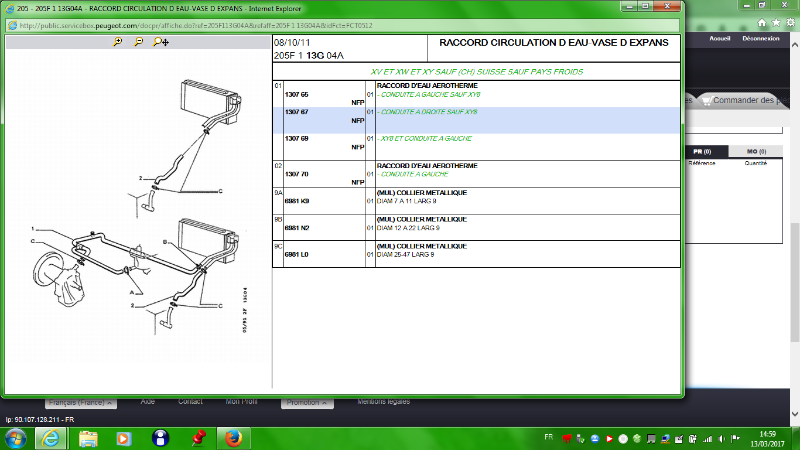Open the power plug tray icon
The image size is (800, 450).
tap(693, 439)
